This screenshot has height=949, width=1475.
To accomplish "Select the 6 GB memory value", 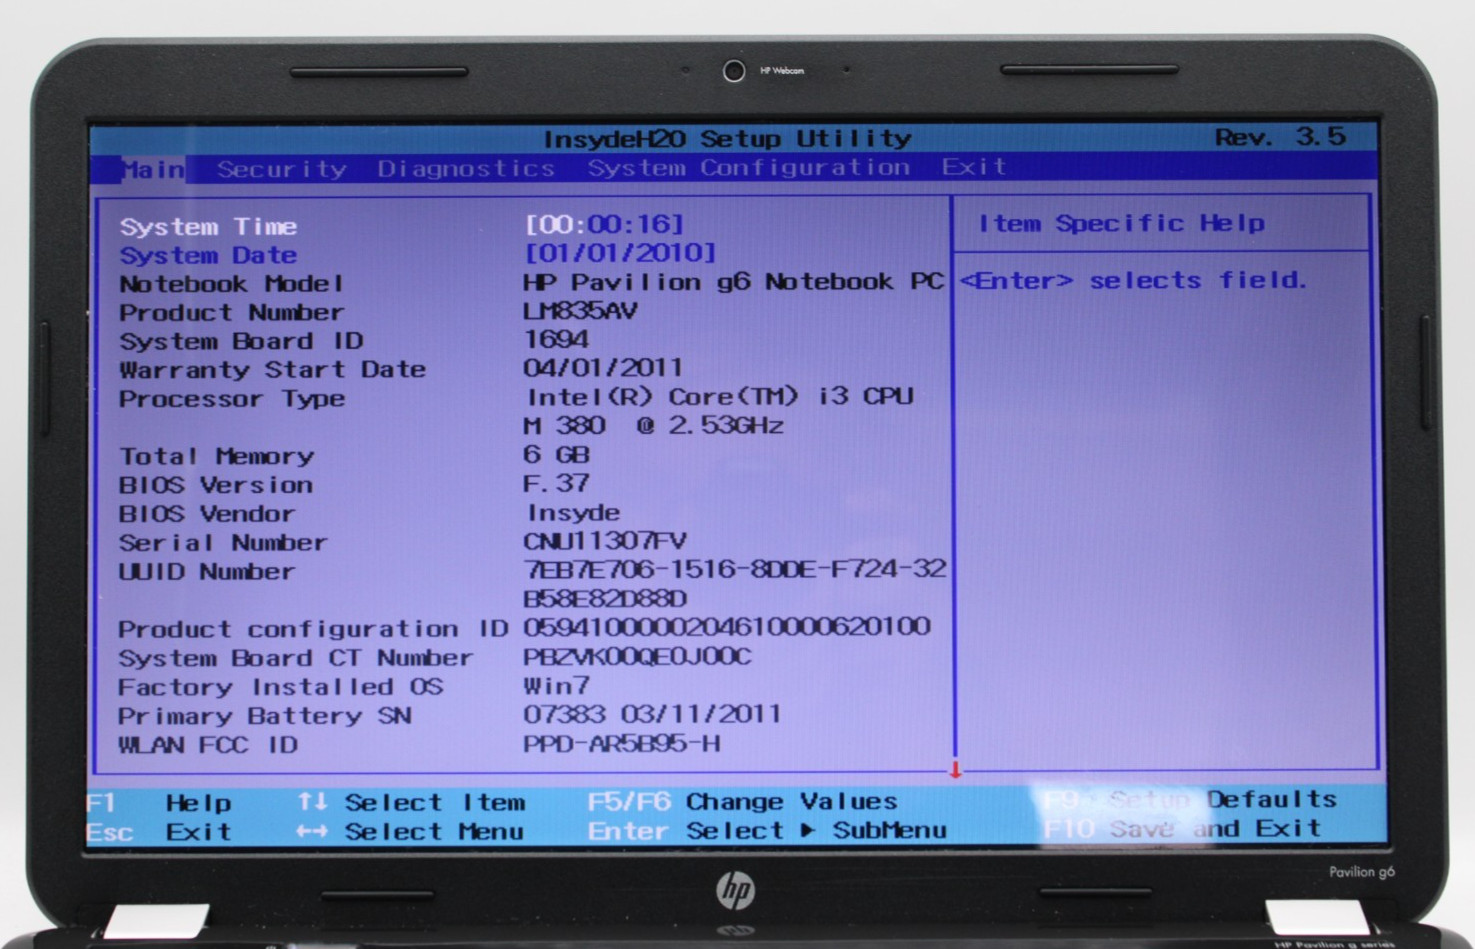I will [x=556, y=455].
